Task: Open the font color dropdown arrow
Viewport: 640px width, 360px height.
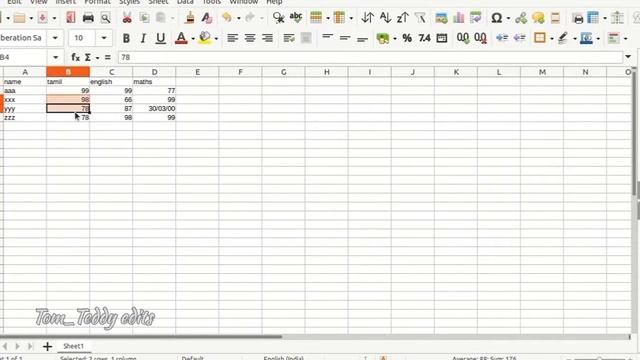Action: tap(193, 39)
